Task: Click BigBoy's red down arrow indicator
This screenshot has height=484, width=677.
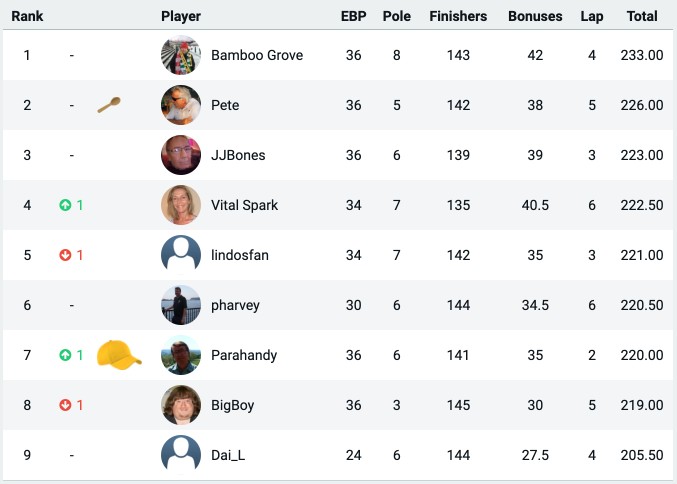Action: [x=65, y=405]
